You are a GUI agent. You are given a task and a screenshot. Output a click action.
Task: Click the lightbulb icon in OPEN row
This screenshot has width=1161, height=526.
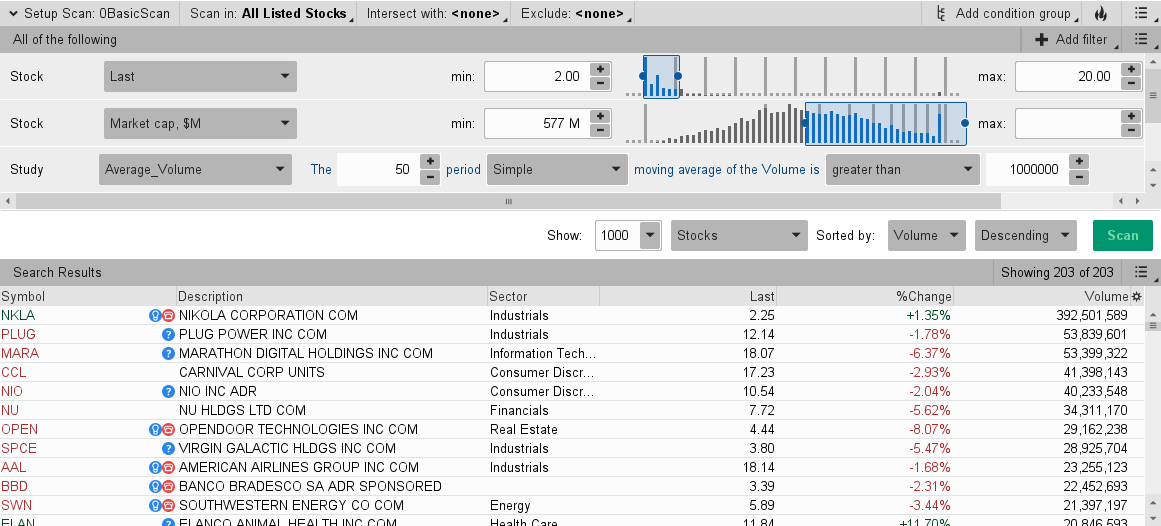[155, 430]
